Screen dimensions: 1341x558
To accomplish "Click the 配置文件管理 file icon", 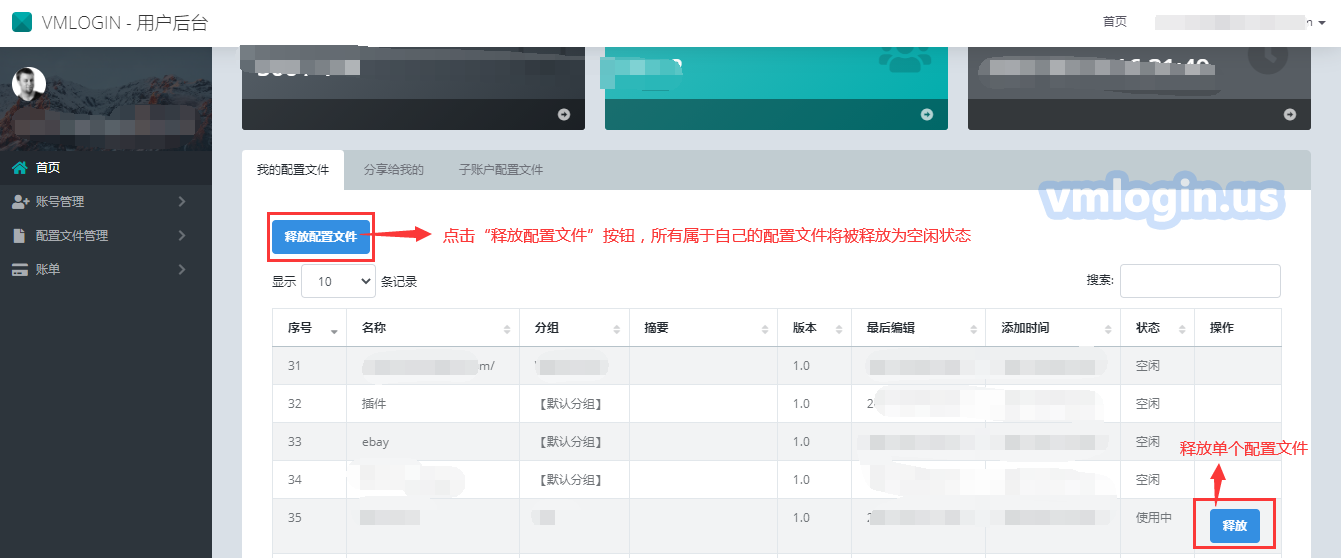I will click(19, 236).
